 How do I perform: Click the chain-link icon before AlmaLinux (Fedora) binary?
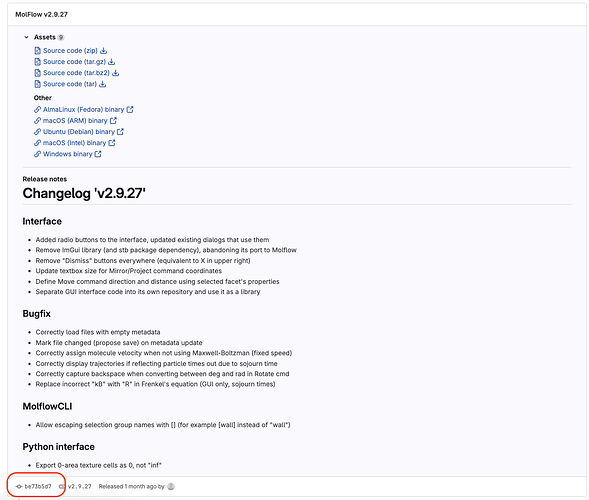coord(37,110)
